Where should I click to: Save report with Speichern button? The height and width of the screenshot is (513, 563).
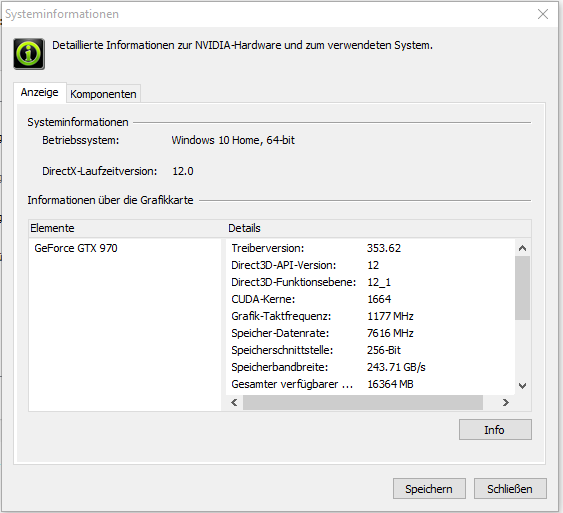click(429, 489)
